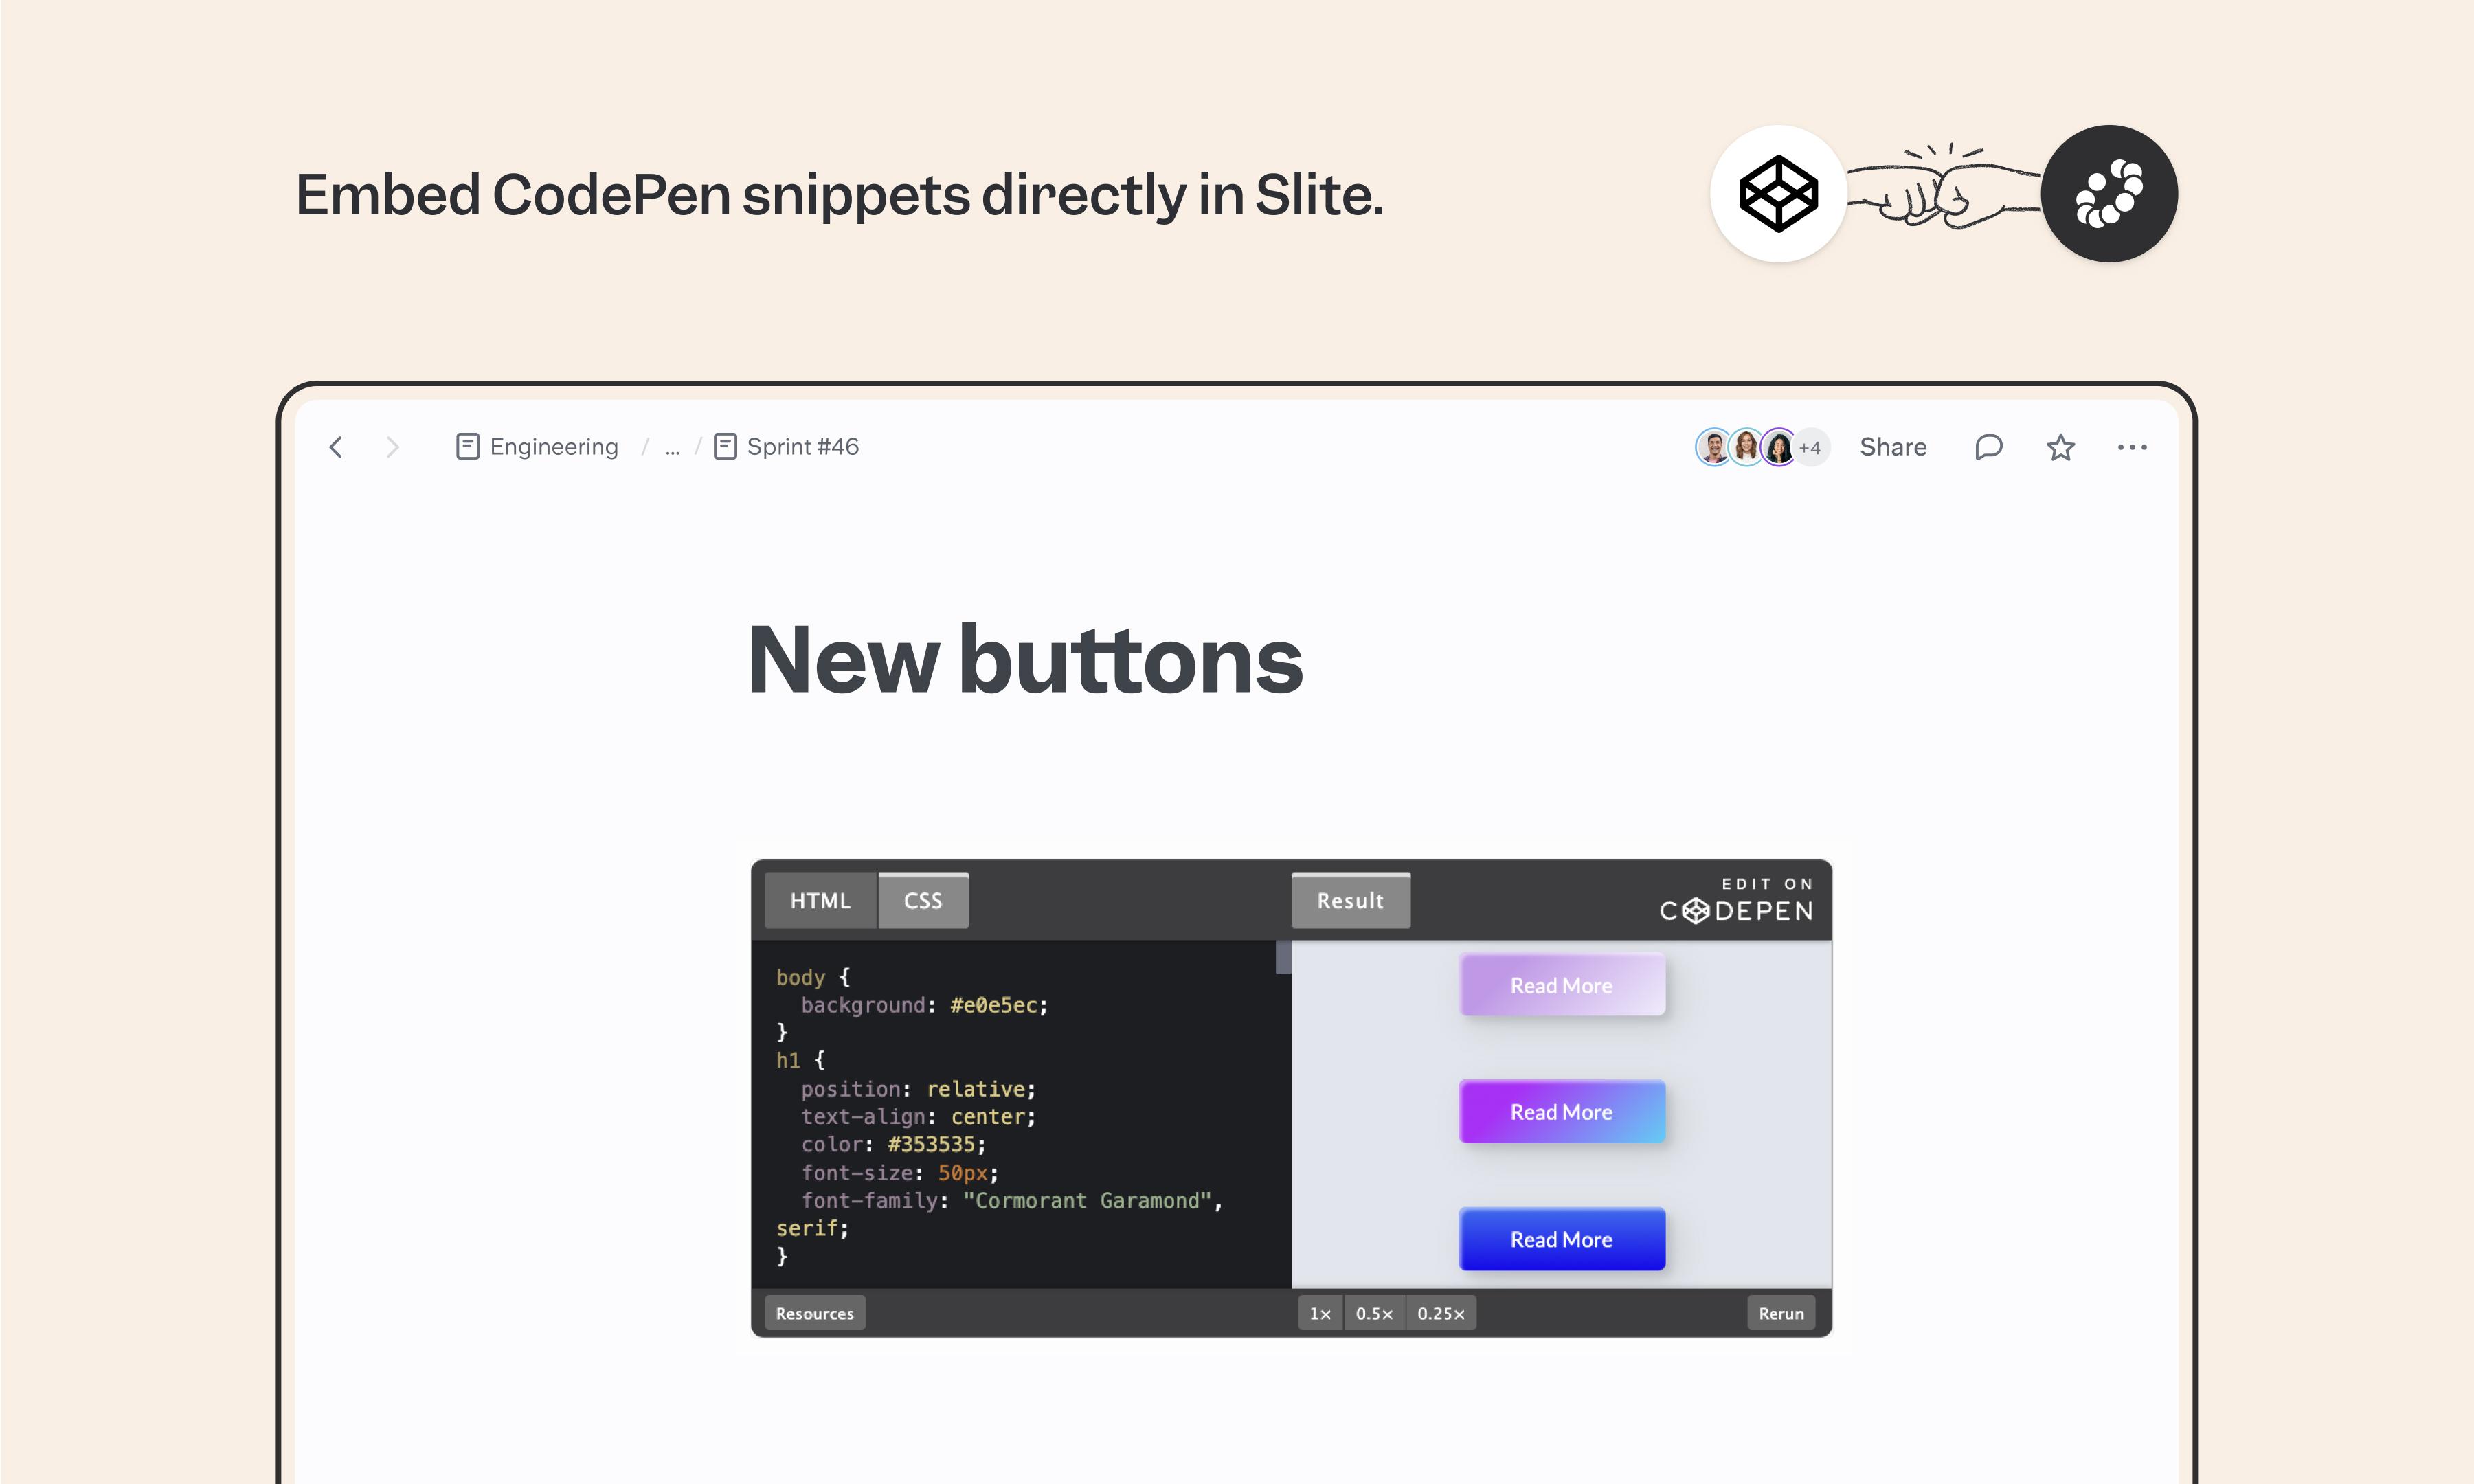The image size is (2474, 1484).
Task: Click the Engineering document icon in breadcrumb
Action: 467,446
